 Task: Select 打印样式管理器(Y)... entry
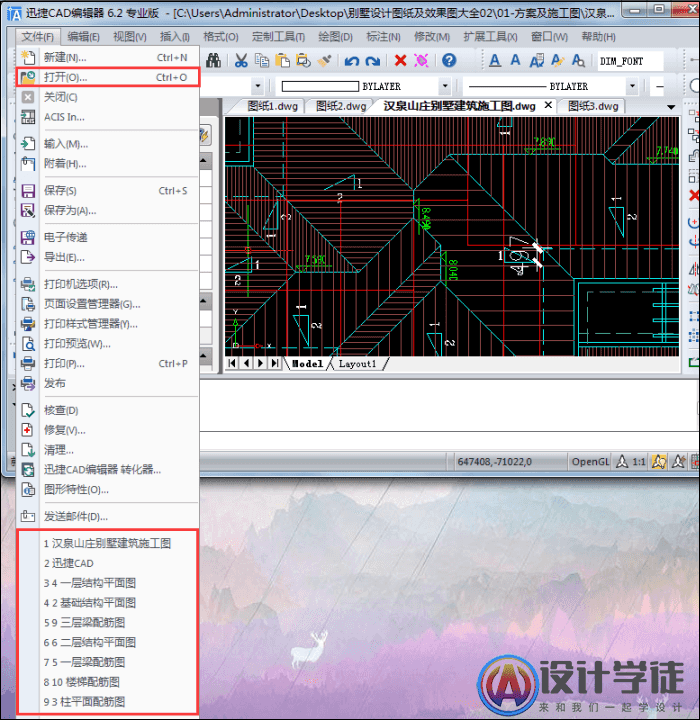click(108, 324)
